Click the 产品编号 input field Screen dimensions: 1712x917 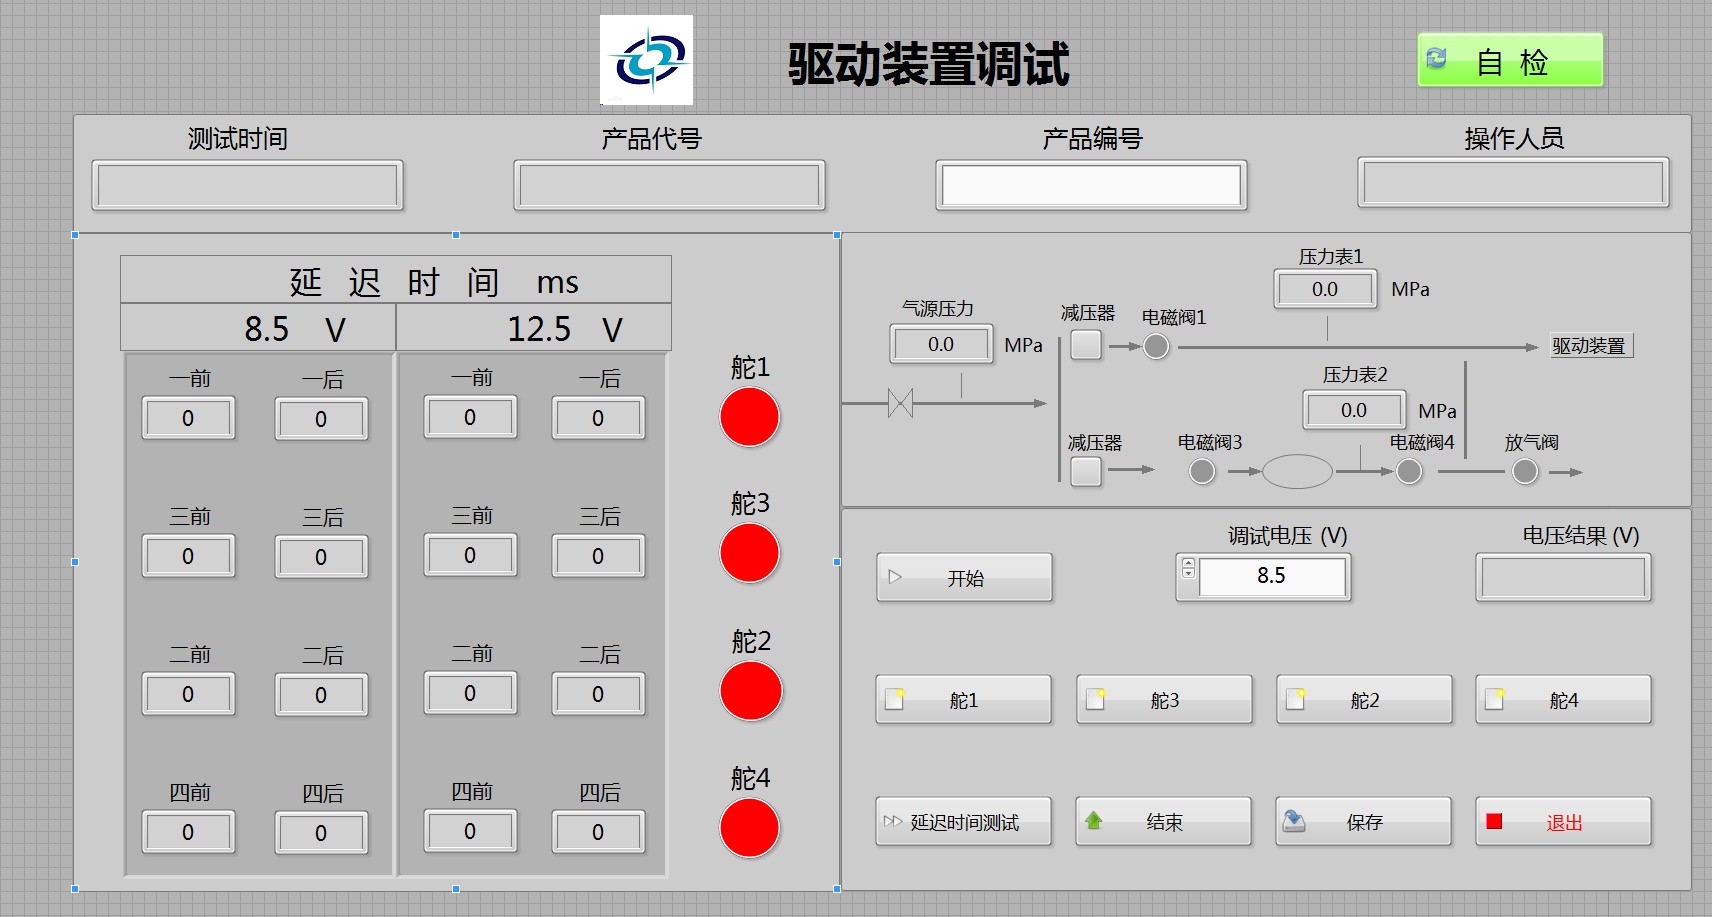pos(1091,185)
